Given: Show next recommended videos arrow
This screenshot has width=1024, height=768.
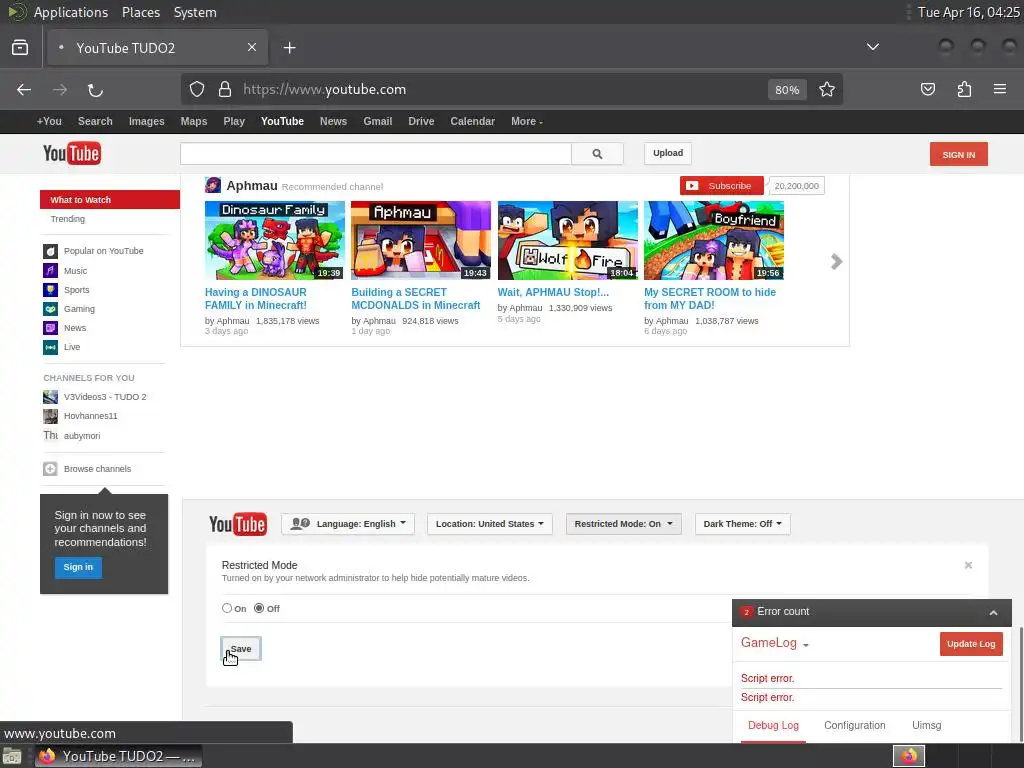Looking at the screenshot, I should (837, 262).
